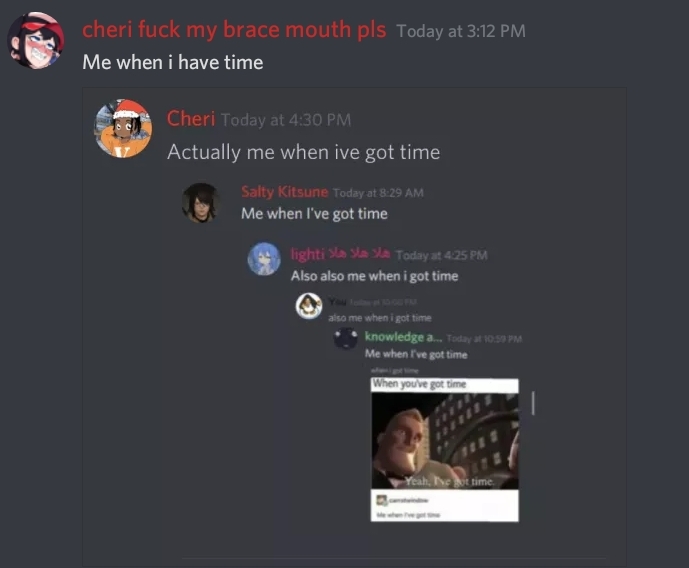
Task: Select the "Salty Kitsune" username
Action: coord(284,192)
